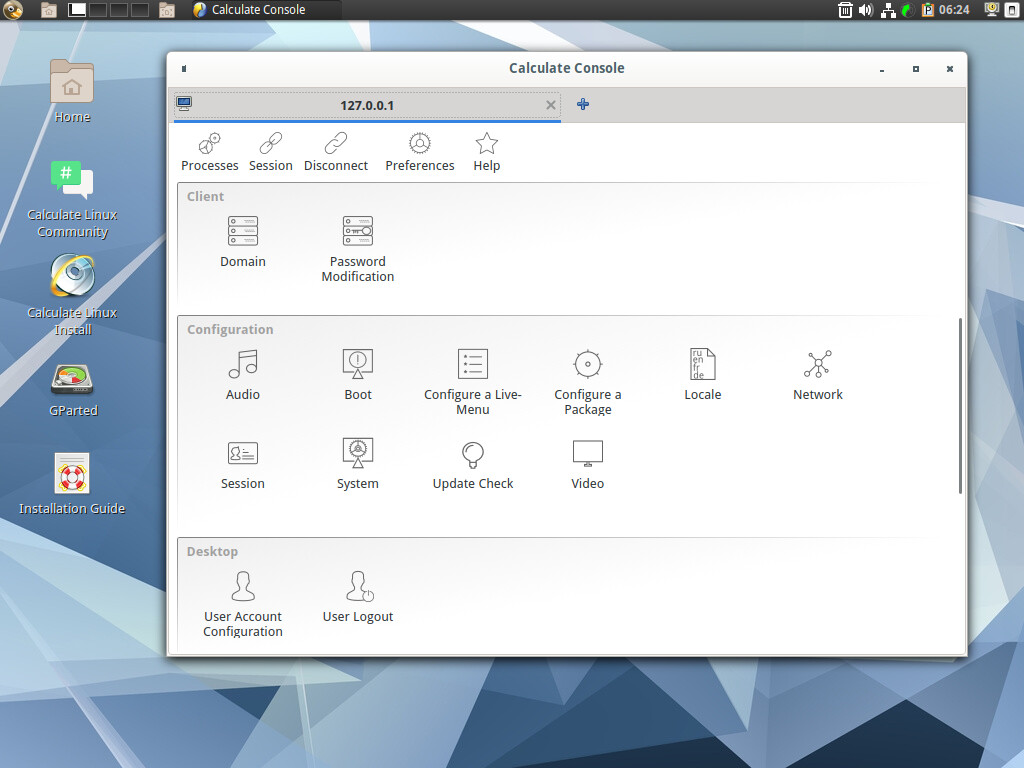This screenshot has width=1024, height=768.
Task: Switch to the first workspace
Action: click(77, 10)
